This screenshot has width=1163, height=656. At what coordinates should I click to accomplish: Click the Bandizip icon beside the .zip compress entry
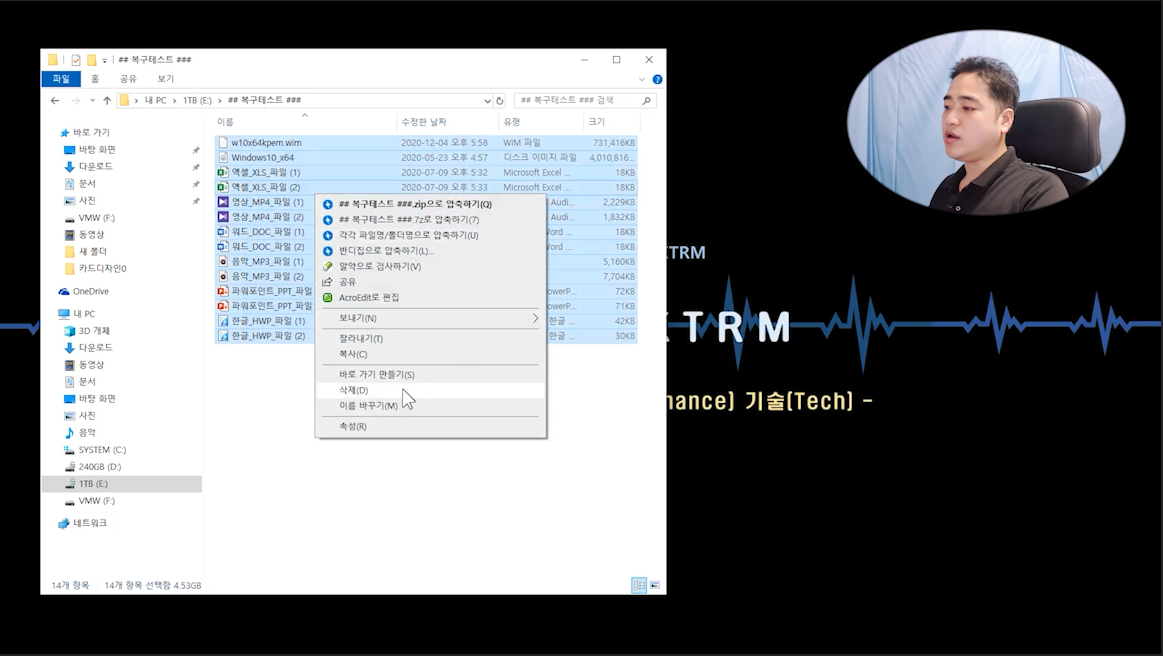[x=327, y=204]
